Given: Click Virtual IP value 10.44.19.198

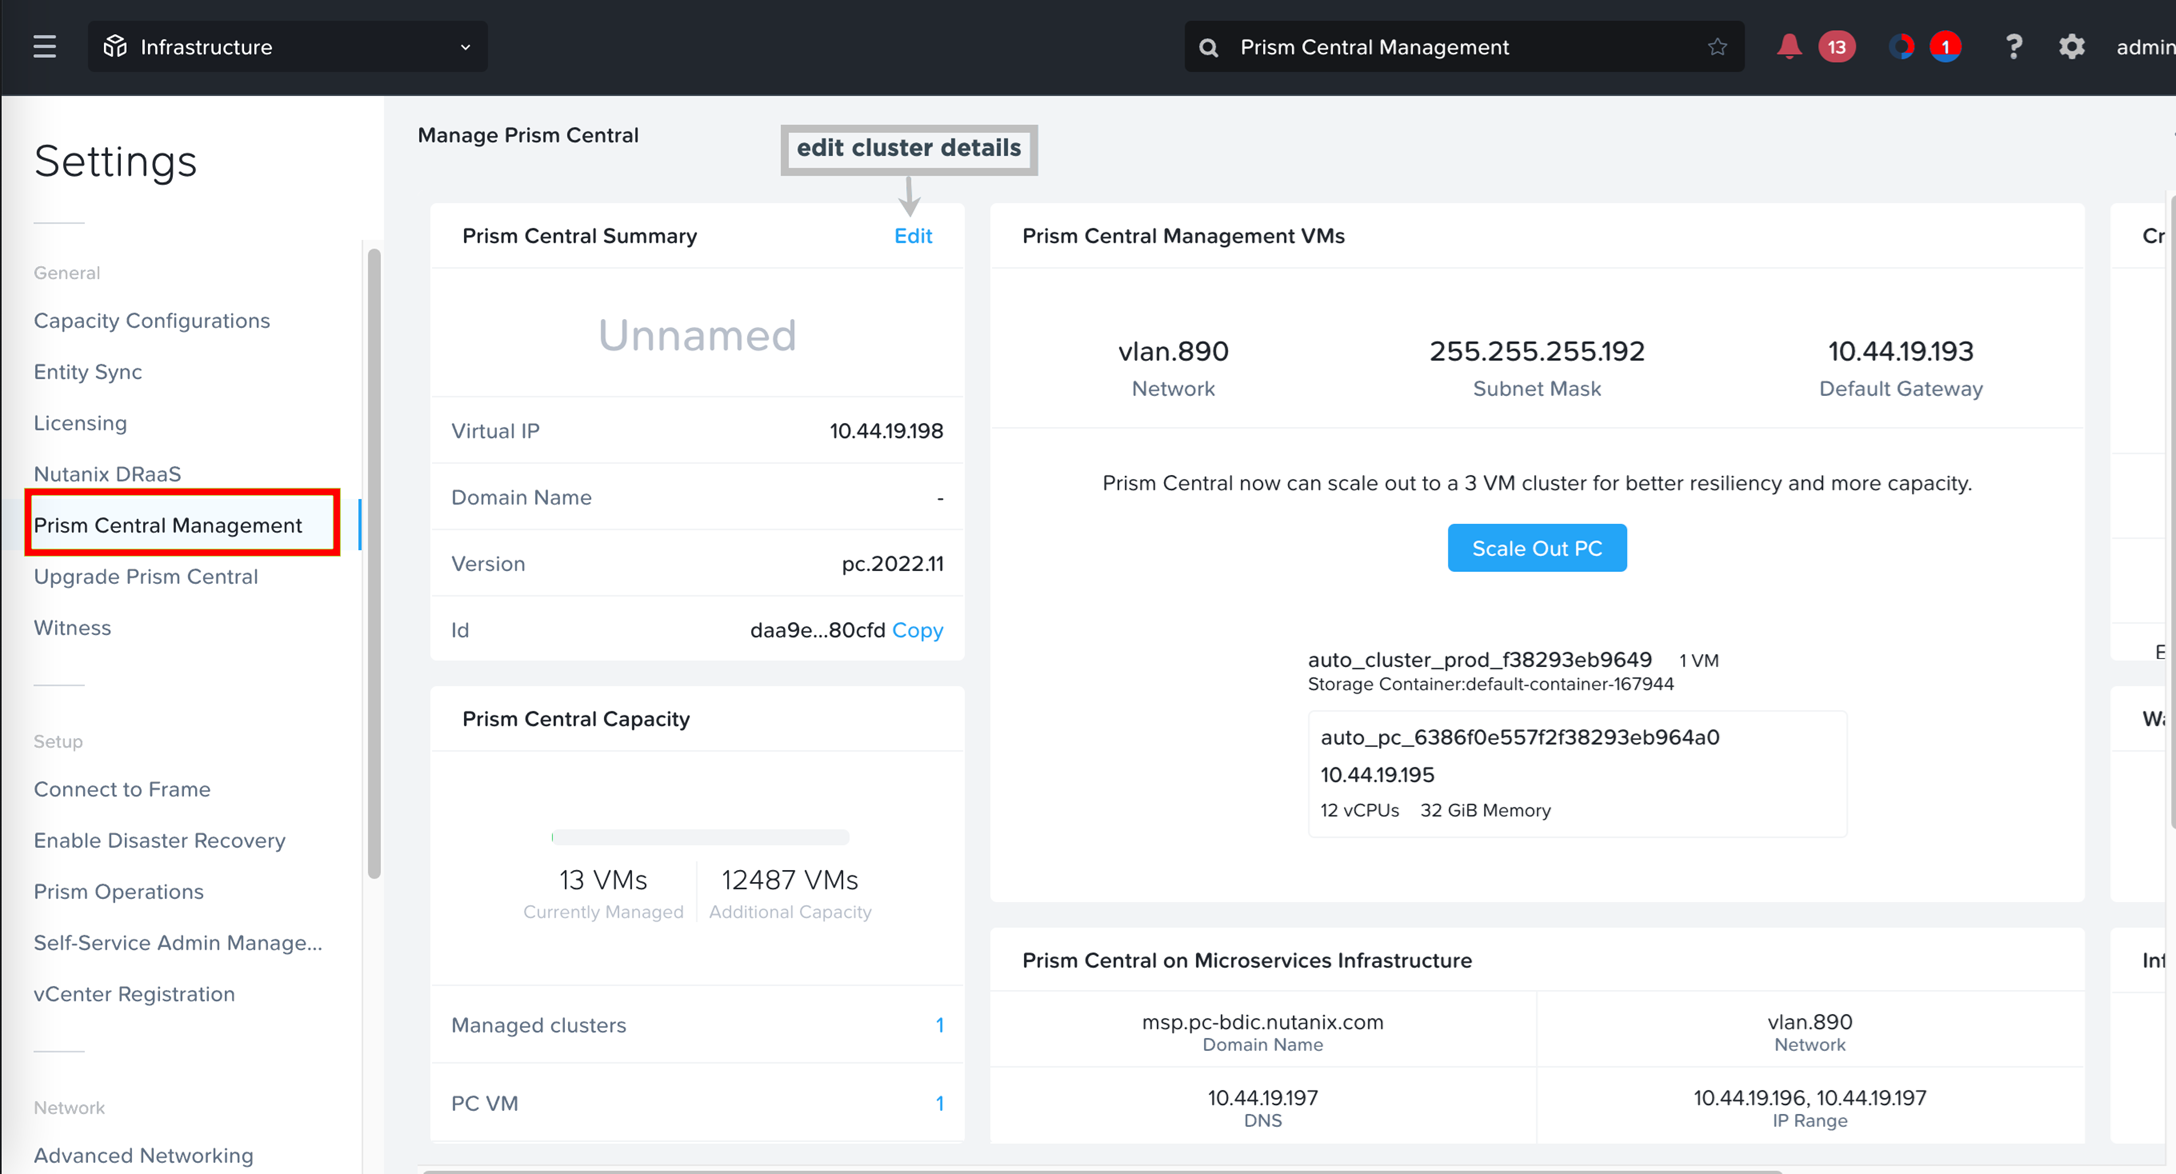Looking at the screenshot, I should pos(886,431).
